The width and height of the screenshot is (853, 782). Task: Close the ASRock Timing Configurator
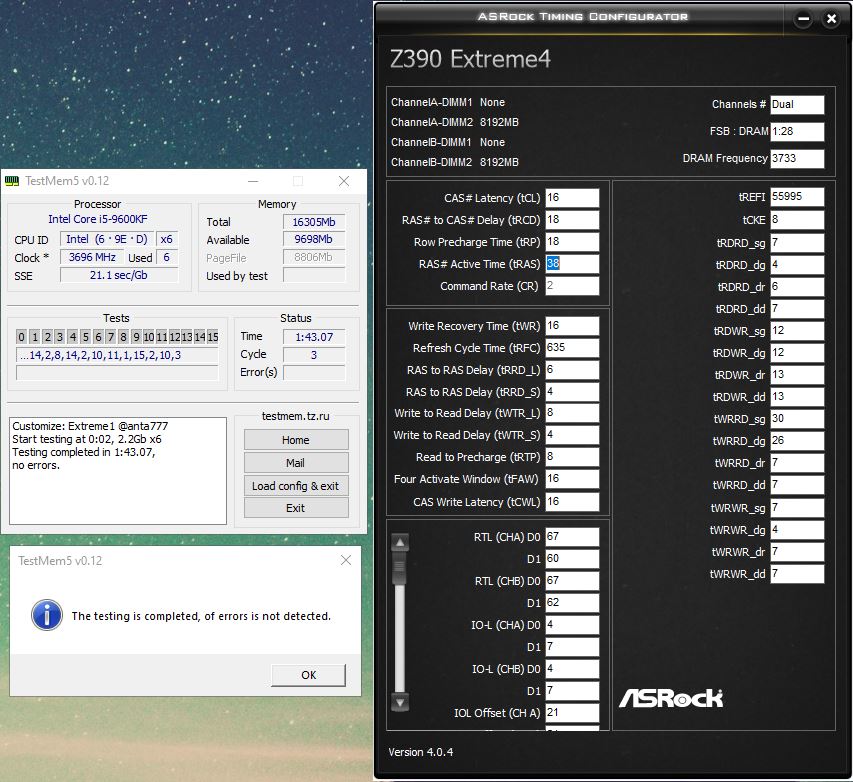click(831, 19)
